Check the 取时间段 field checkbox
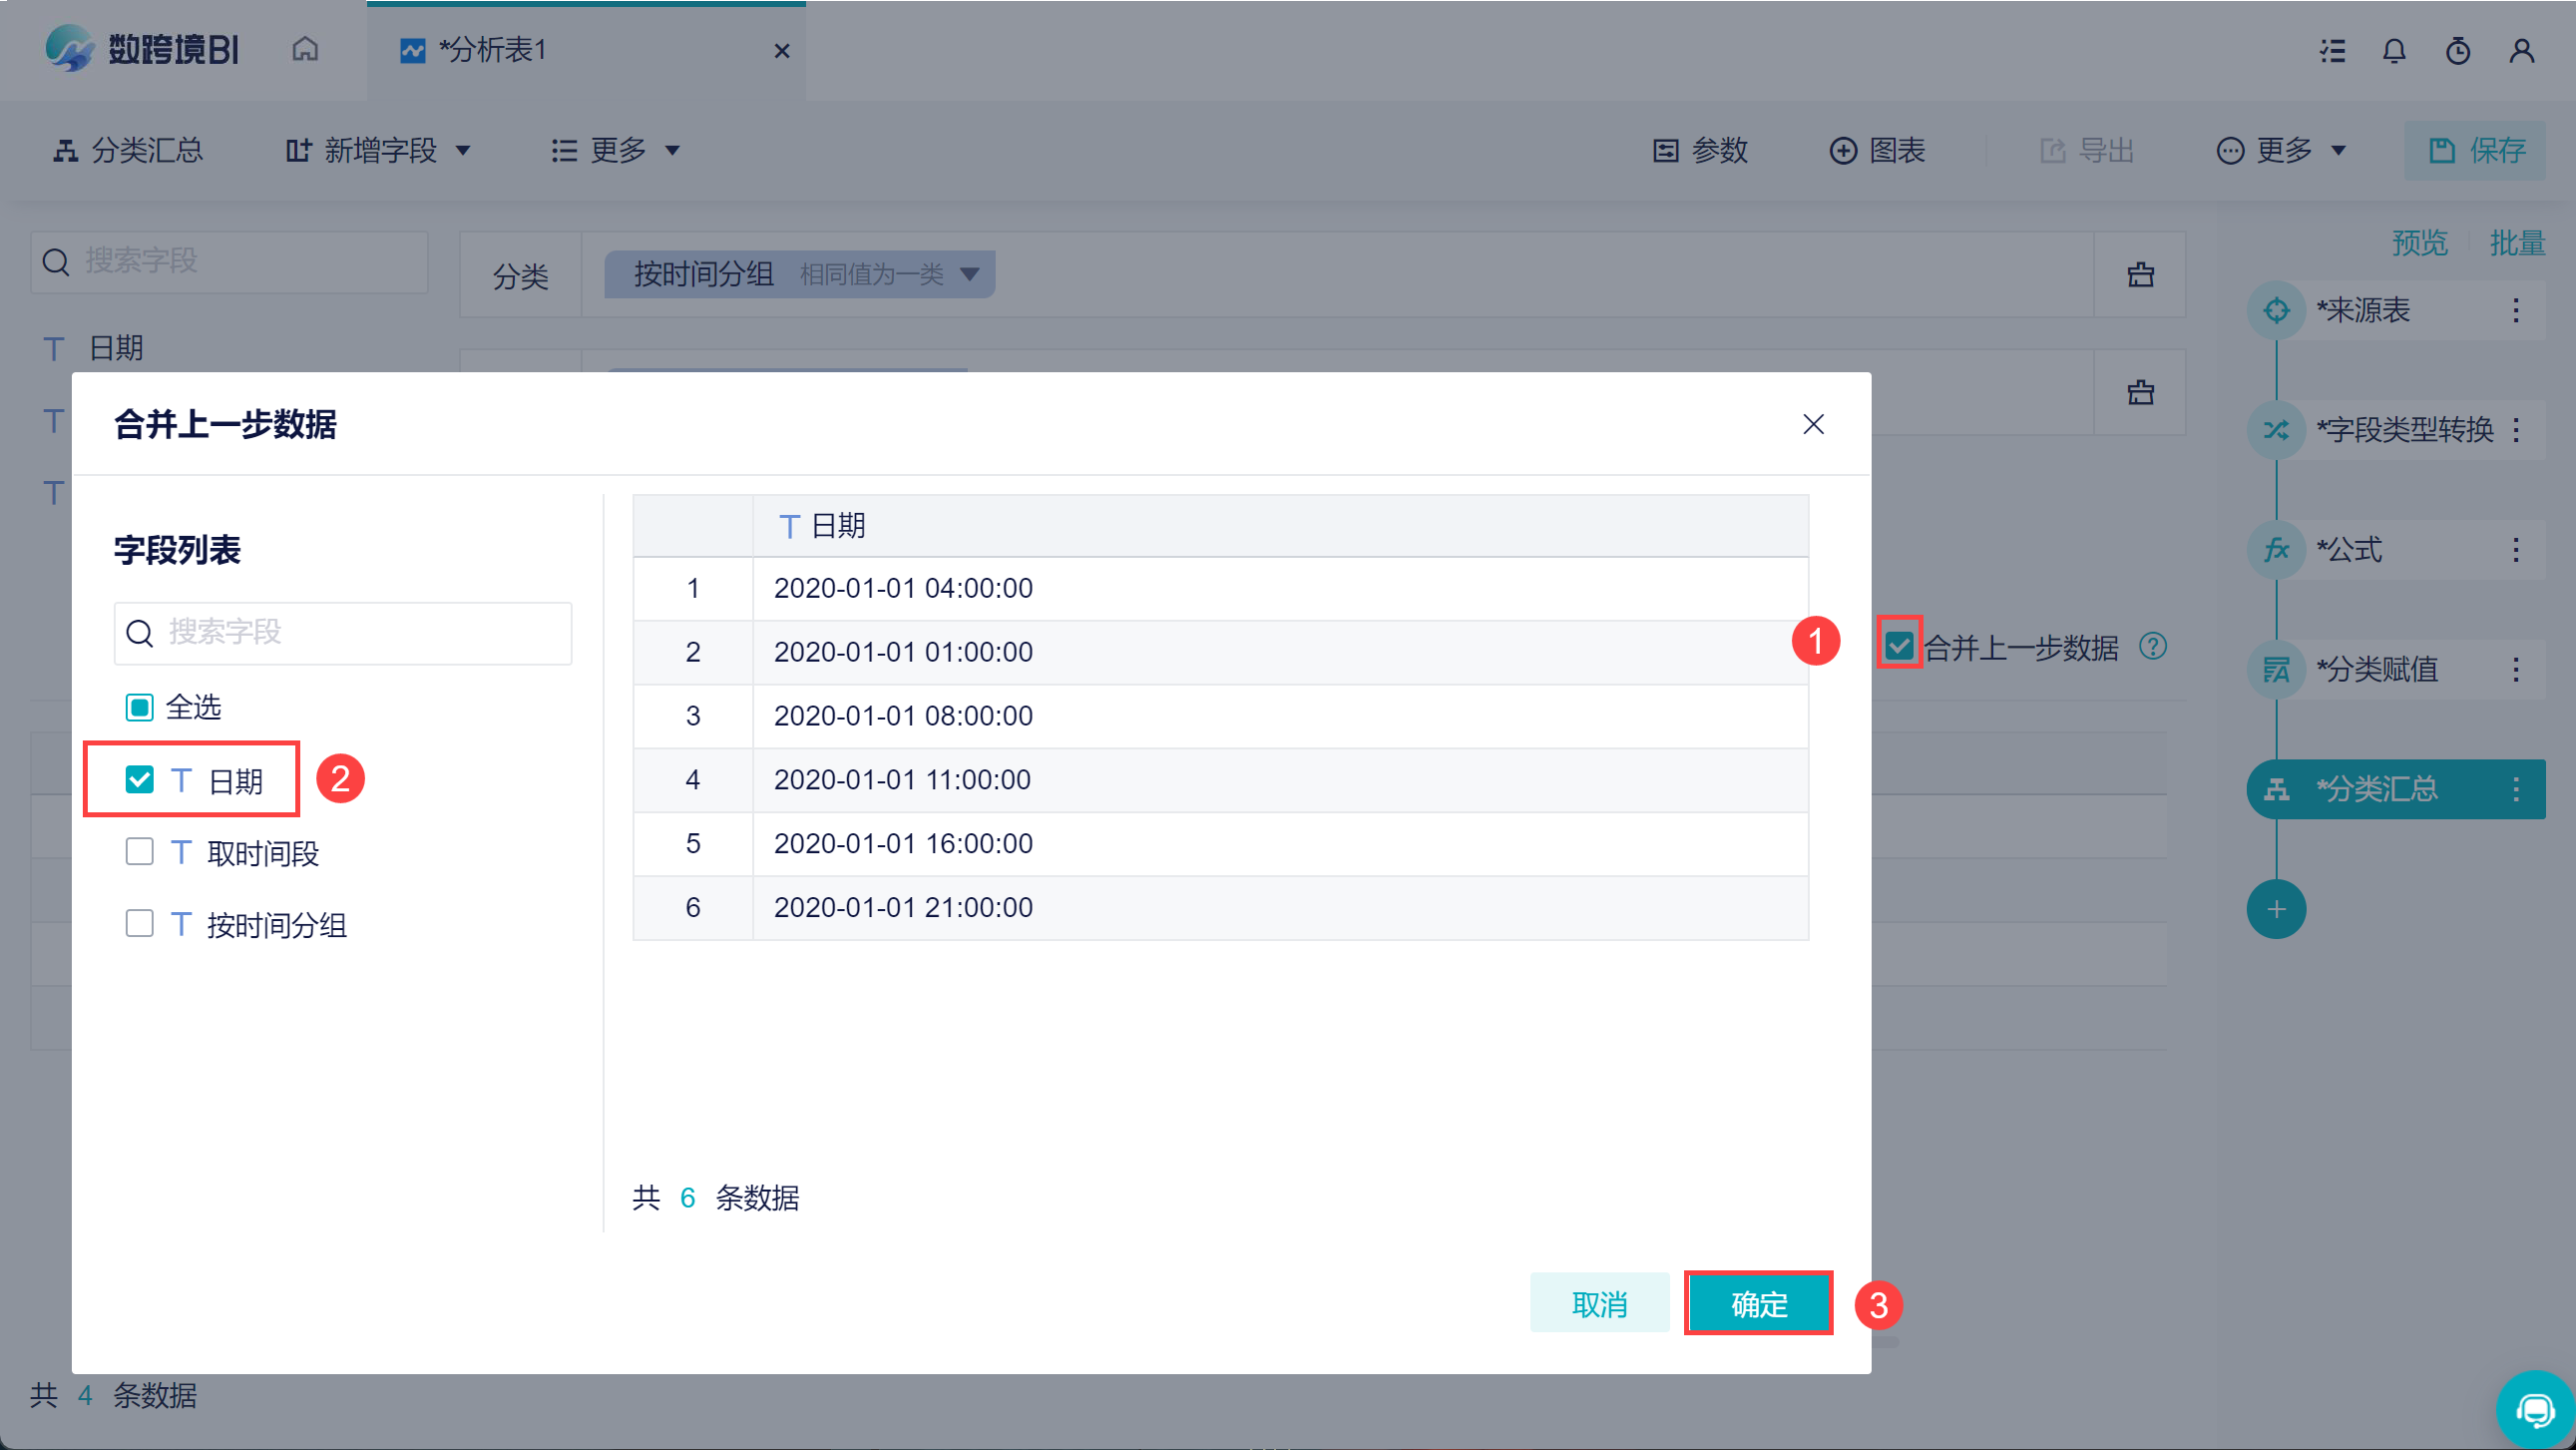 click(x=140, y=852)
